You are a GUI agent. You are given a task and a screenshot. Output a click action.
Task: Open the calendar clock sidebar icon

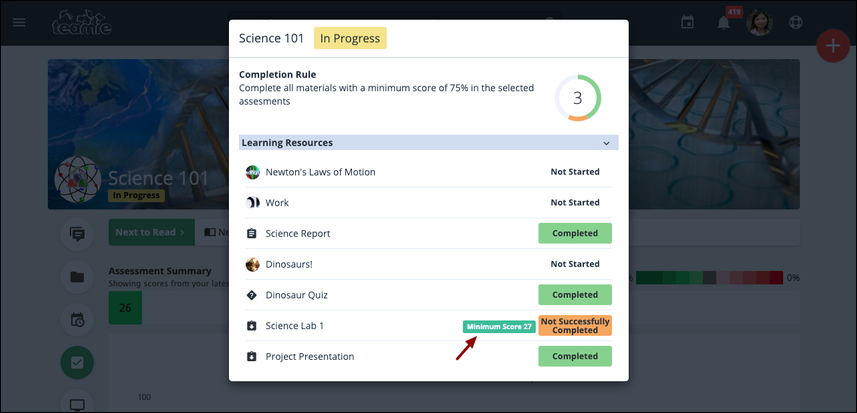click(x=77, y=320)
